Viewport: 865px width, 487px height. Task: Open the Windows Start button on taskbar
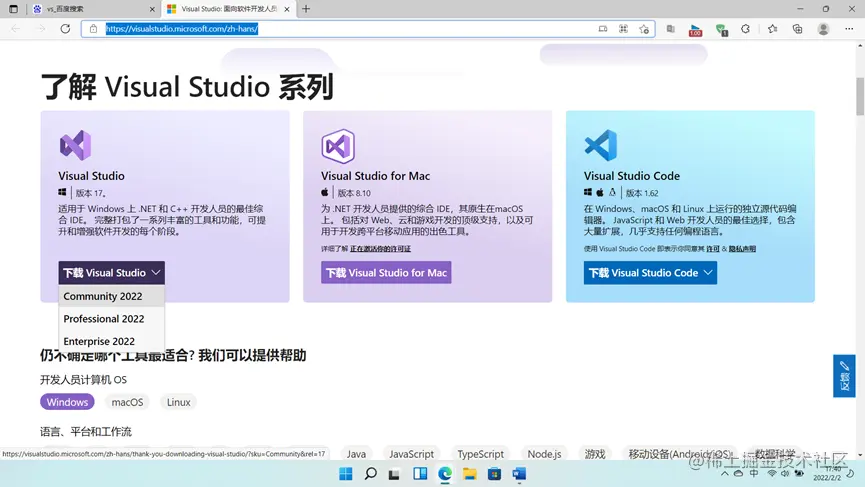[x=345, y=474]
